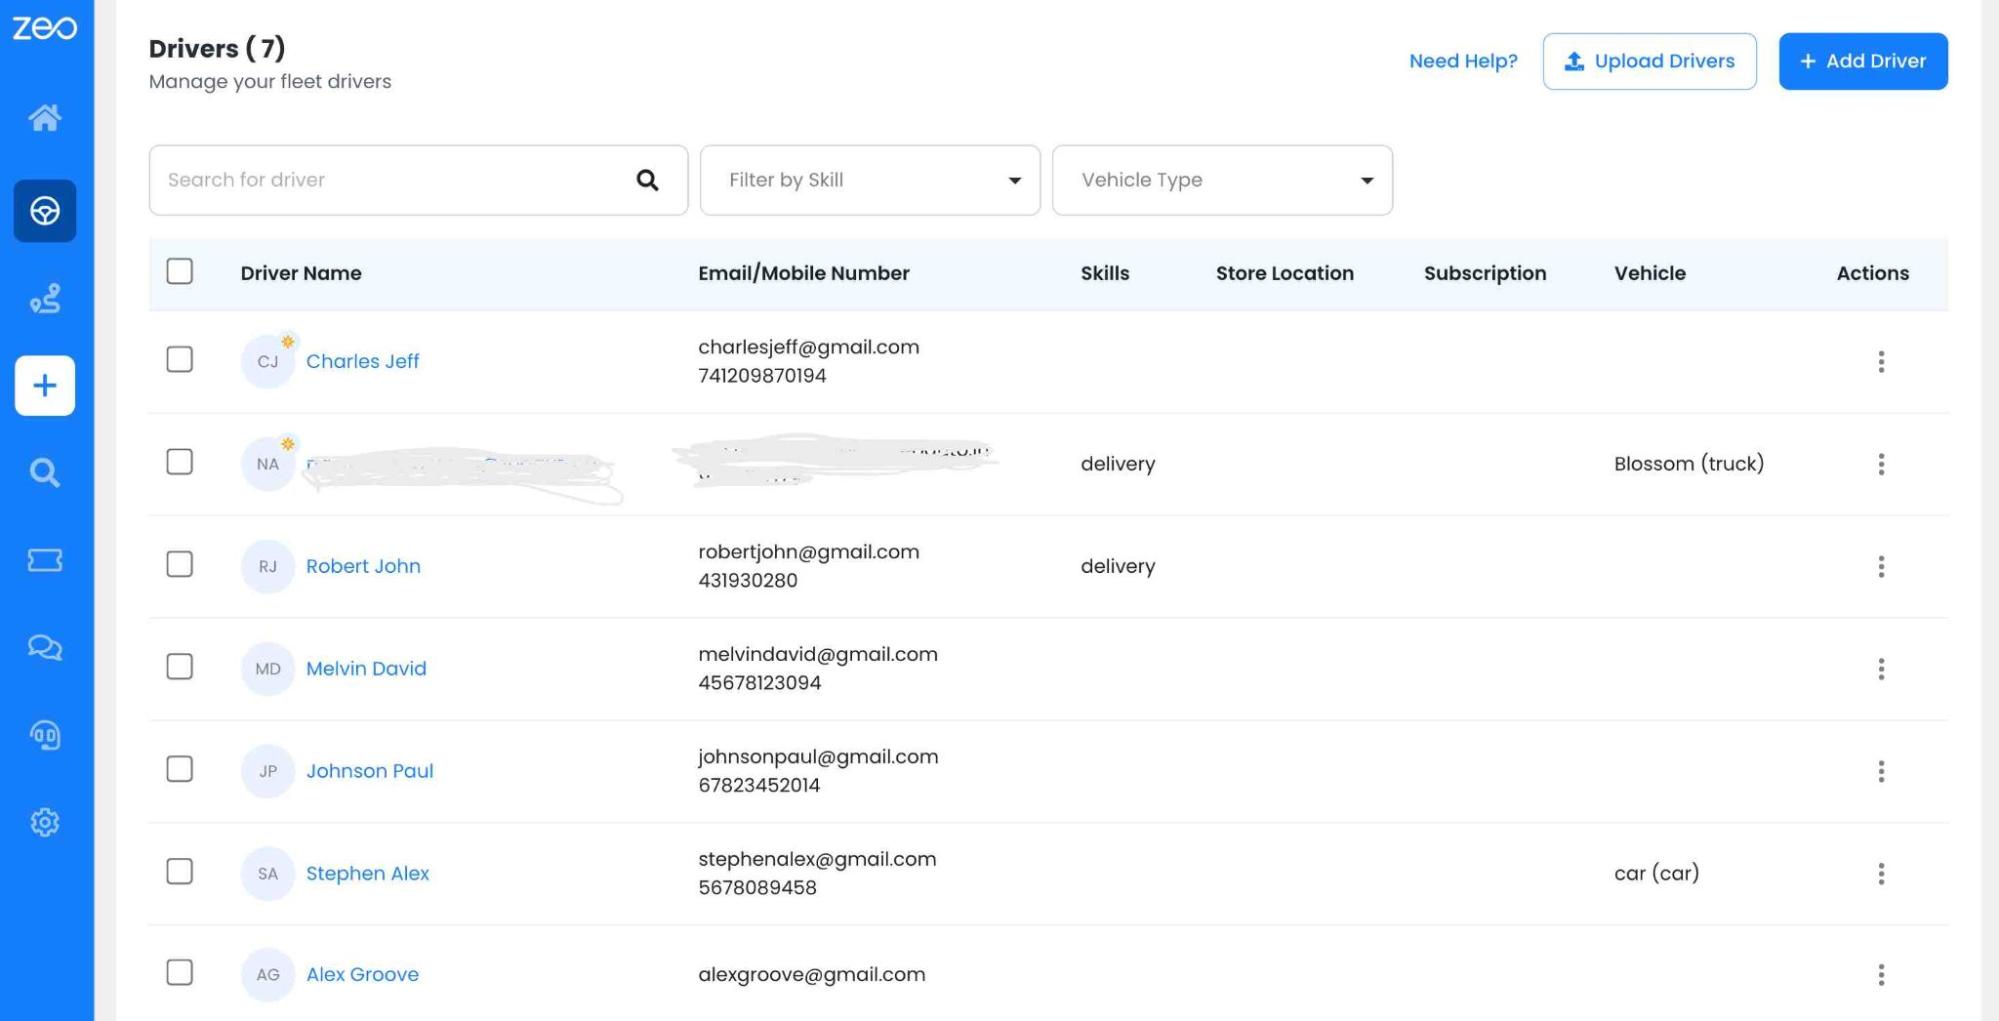
Task: Check the select-all drivers checkbox
Action: tap(180, 271)
